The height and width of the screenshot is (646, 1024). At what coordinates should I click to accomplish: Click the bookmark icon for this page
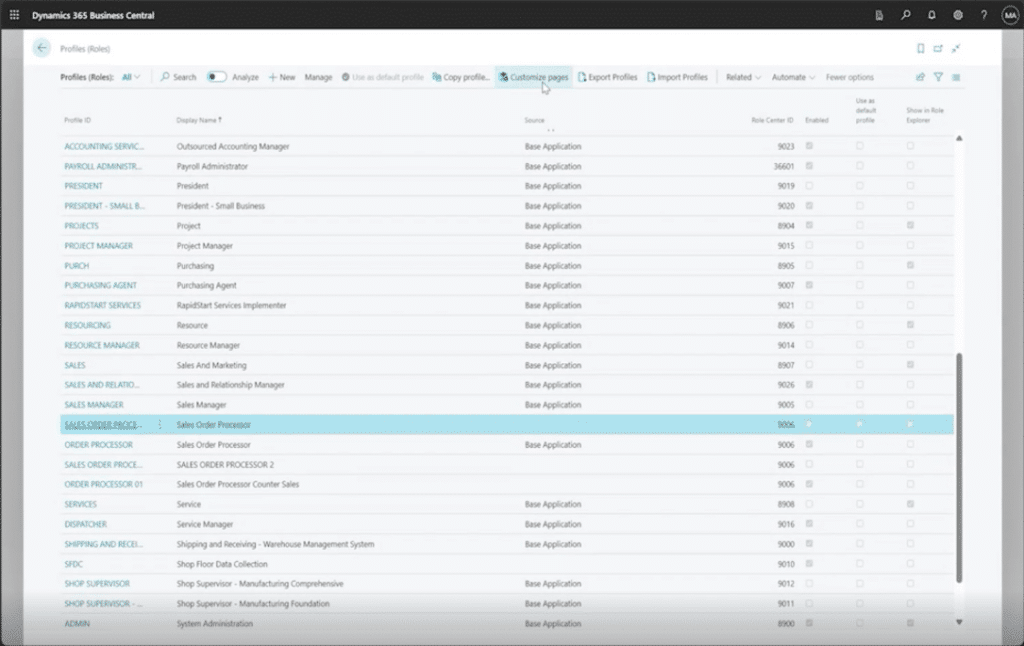(x=920, y=48)
